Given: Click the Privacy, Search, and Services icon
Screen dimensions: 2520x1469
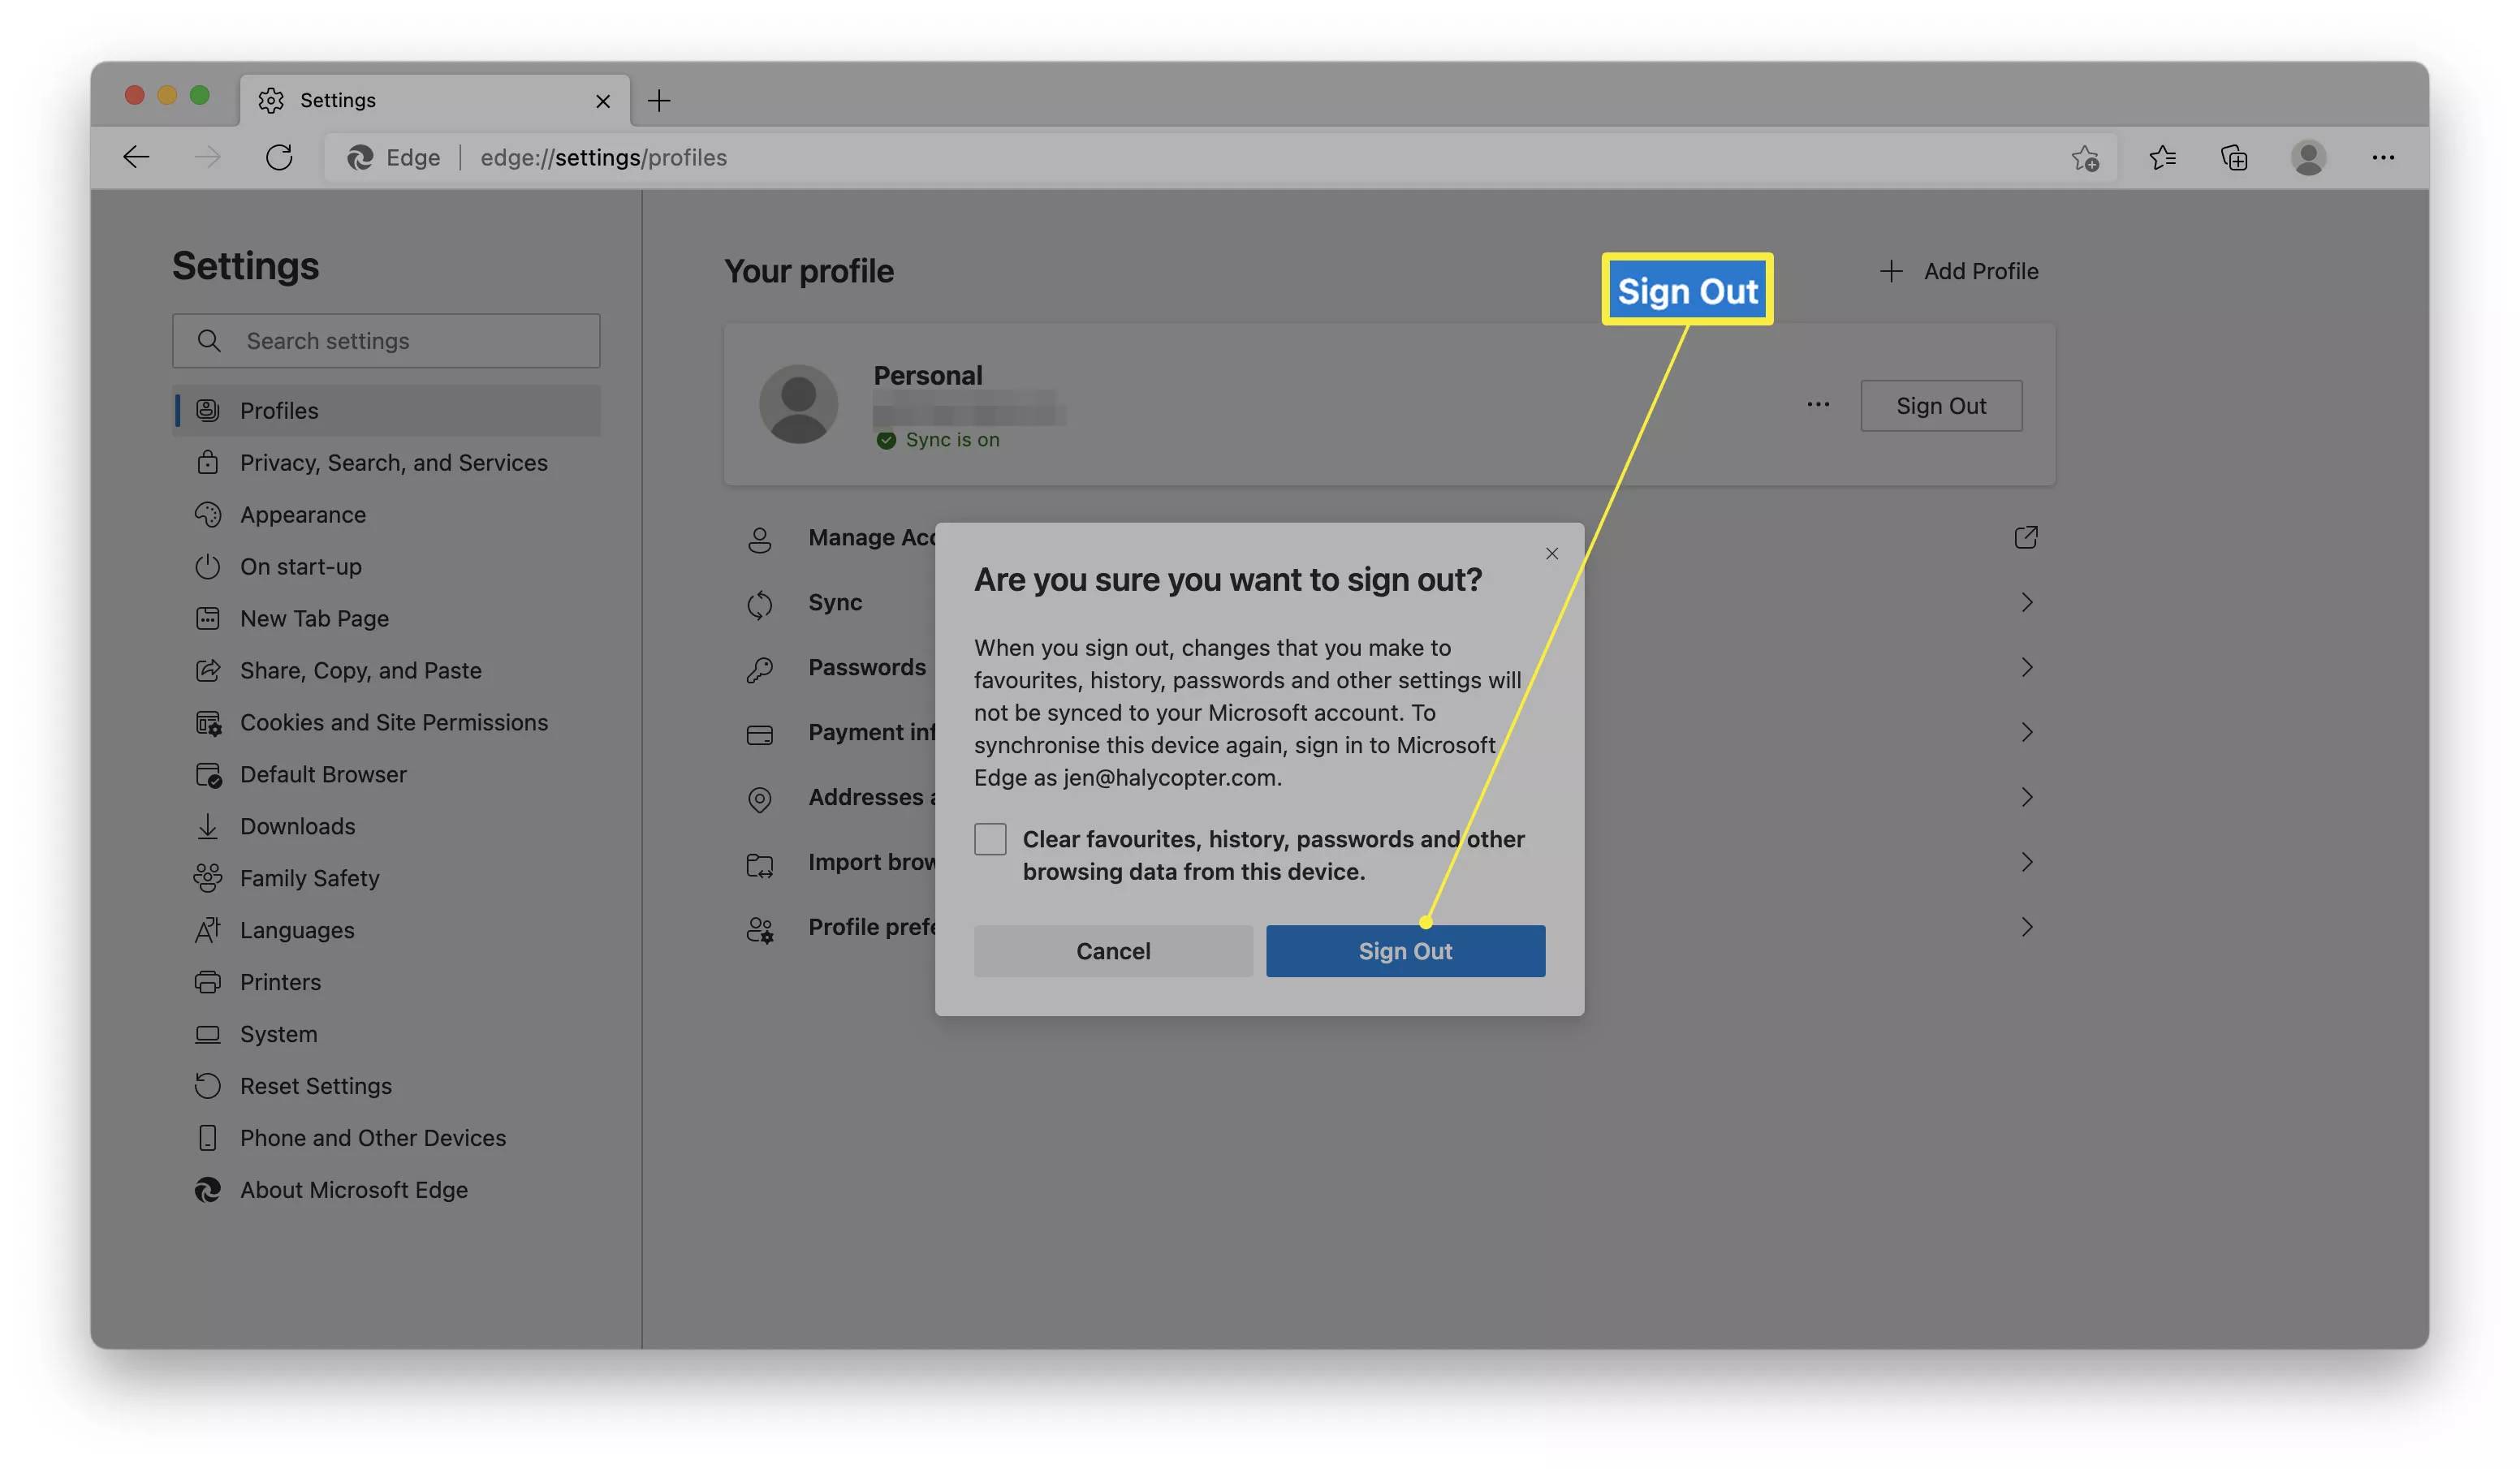Looking at the screenshot, I should 206,463.
